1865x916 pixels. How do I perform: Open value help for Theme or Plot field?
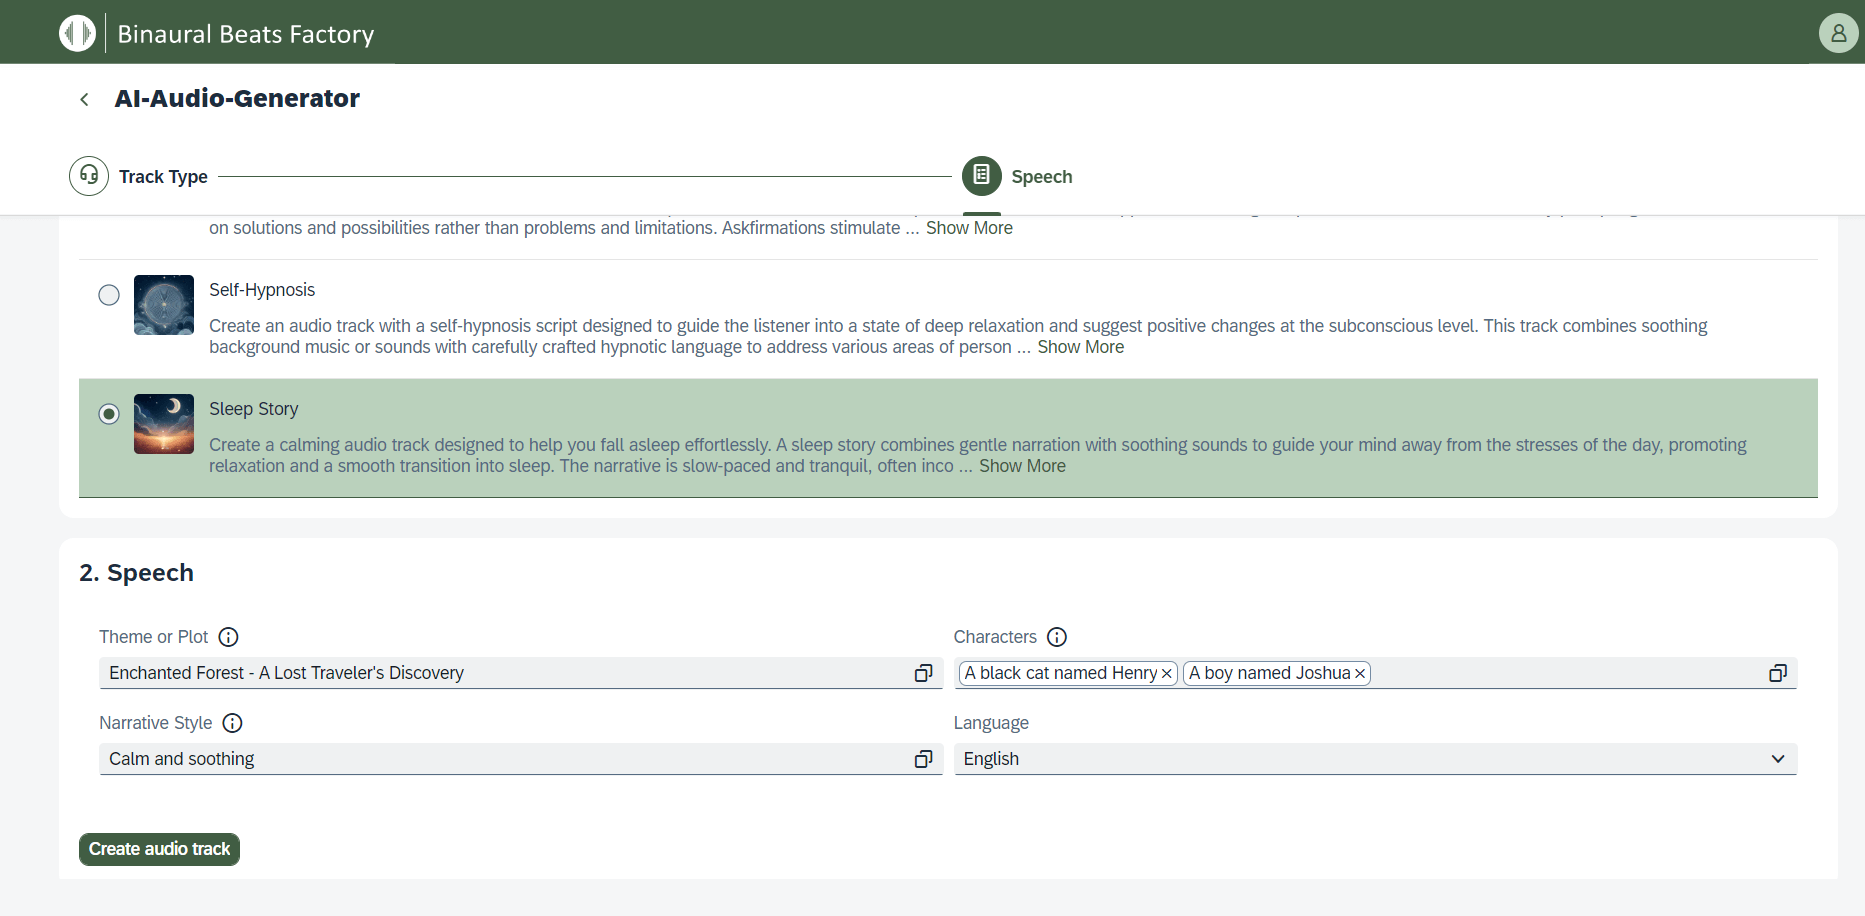coord(923,673)
